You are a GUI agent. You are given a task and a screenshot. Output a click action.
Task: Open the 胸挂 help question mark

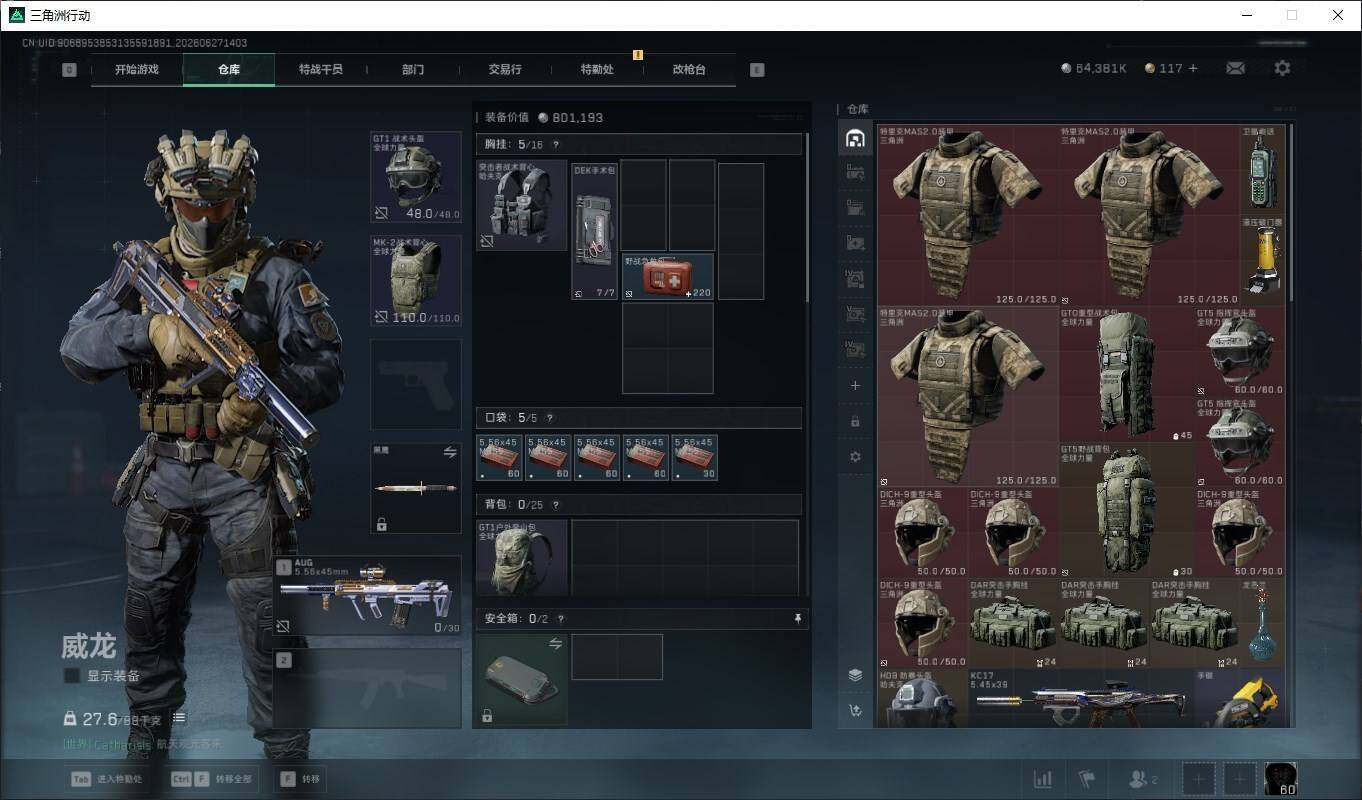(x=556, y=145)
